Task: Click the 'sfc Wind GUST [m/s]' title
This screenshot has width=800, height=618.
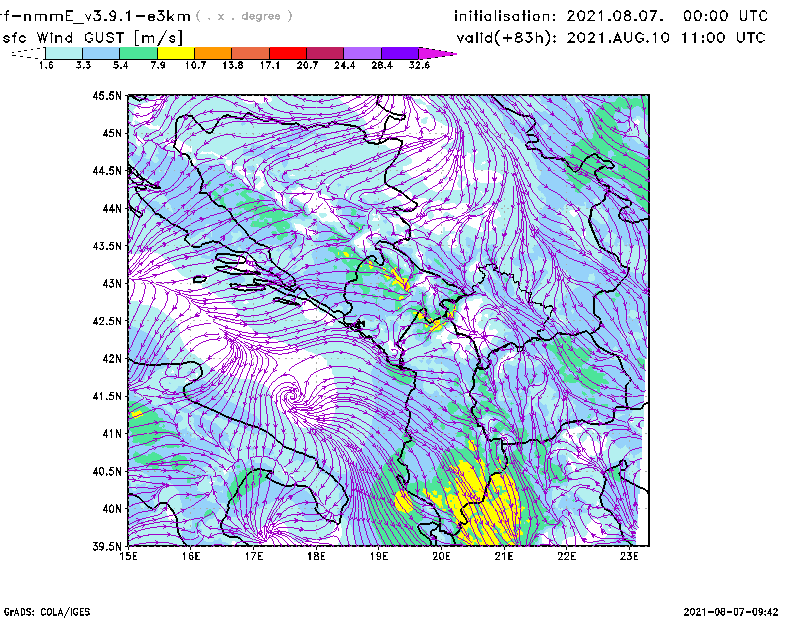Action: point(92,38)
